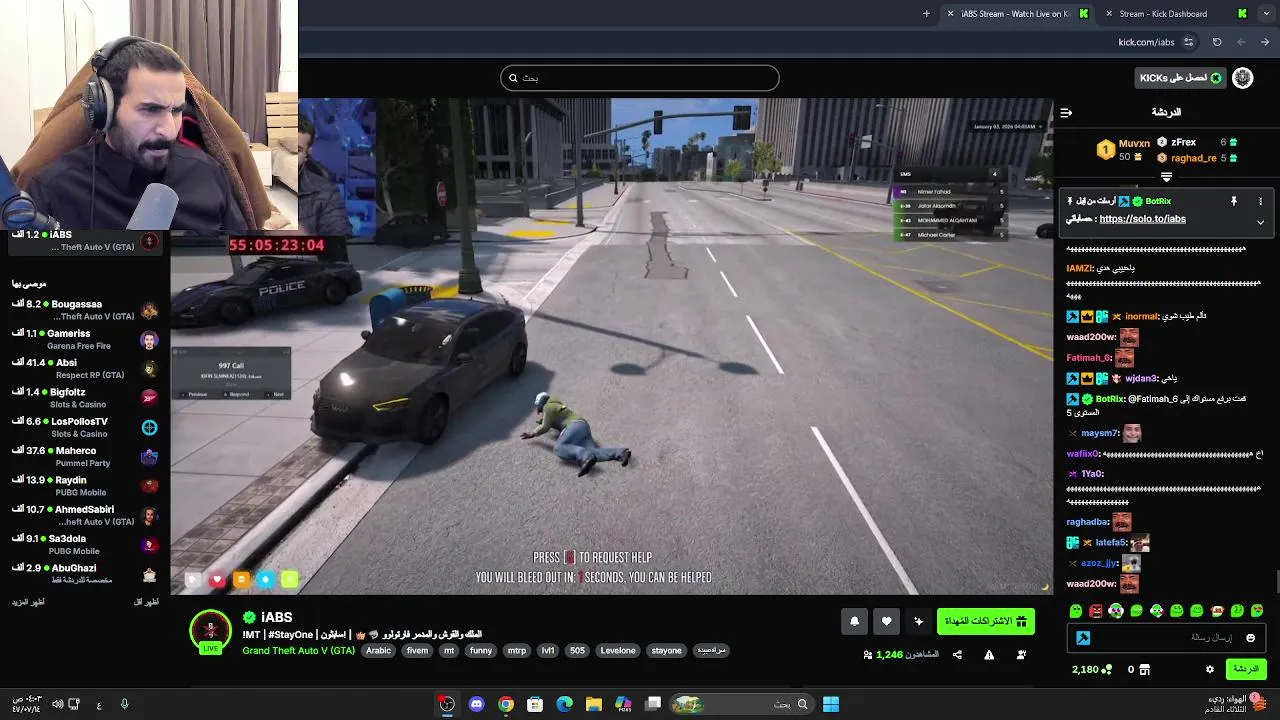Click the gavel icon in message box

pyautogui.click(x=1083, y=638)
